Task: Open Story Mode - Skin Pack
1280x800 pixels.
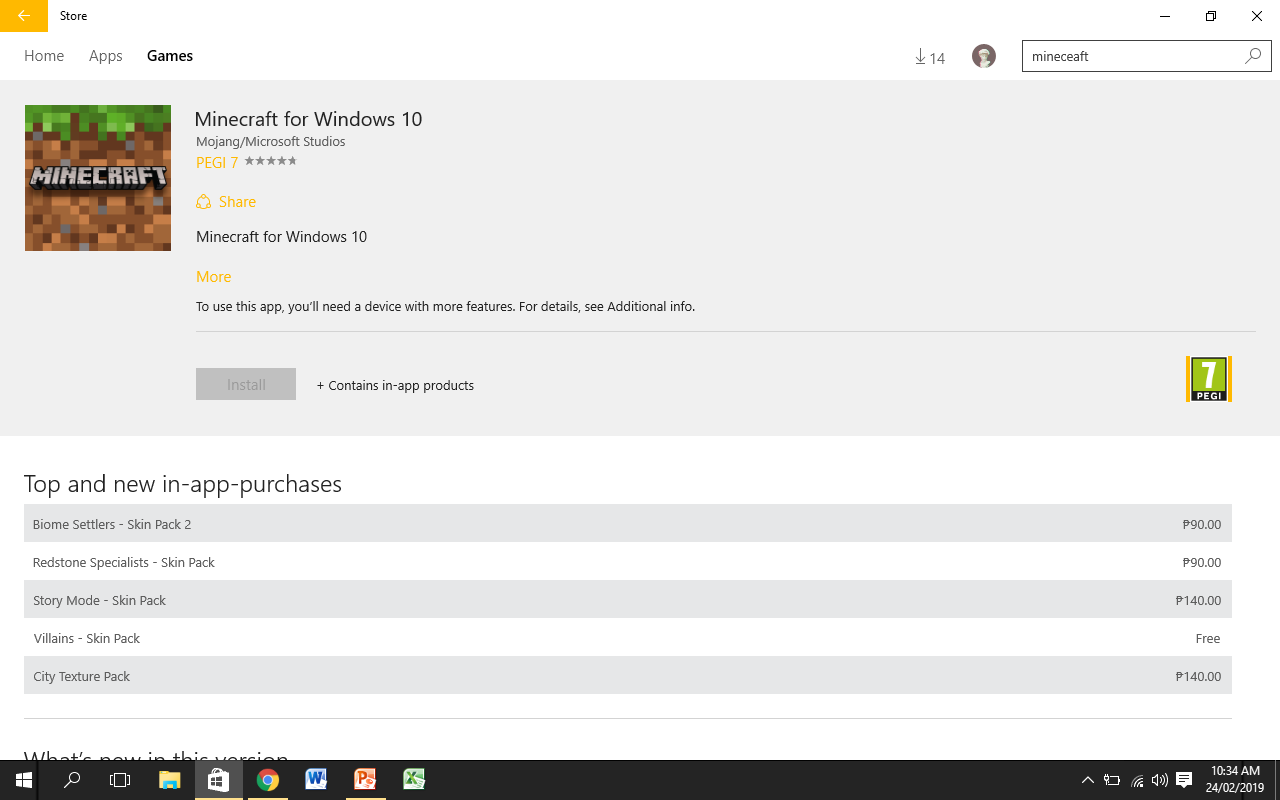Action: [x=628, y=600]
